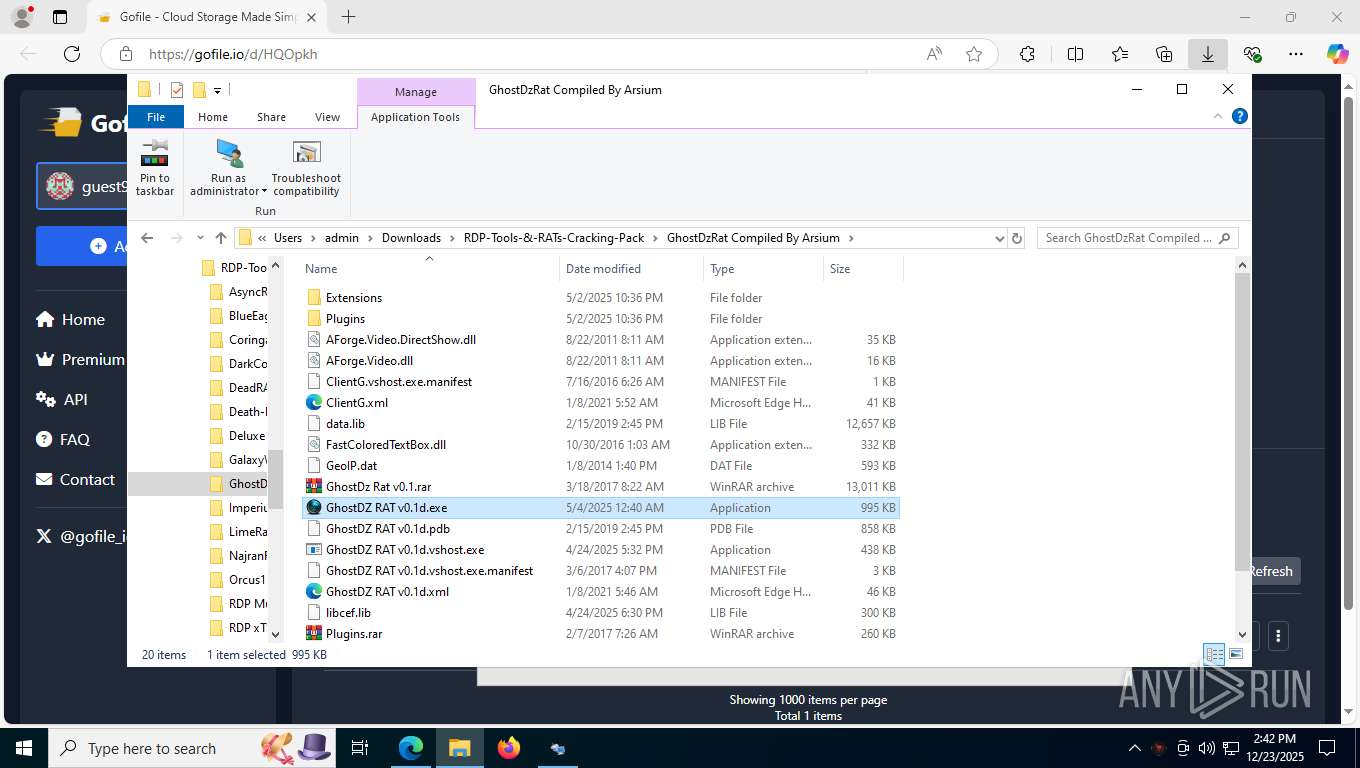Add Gofile page to favorites star
The width and height of the screenshot is (1360, 768).
point(974,54)
